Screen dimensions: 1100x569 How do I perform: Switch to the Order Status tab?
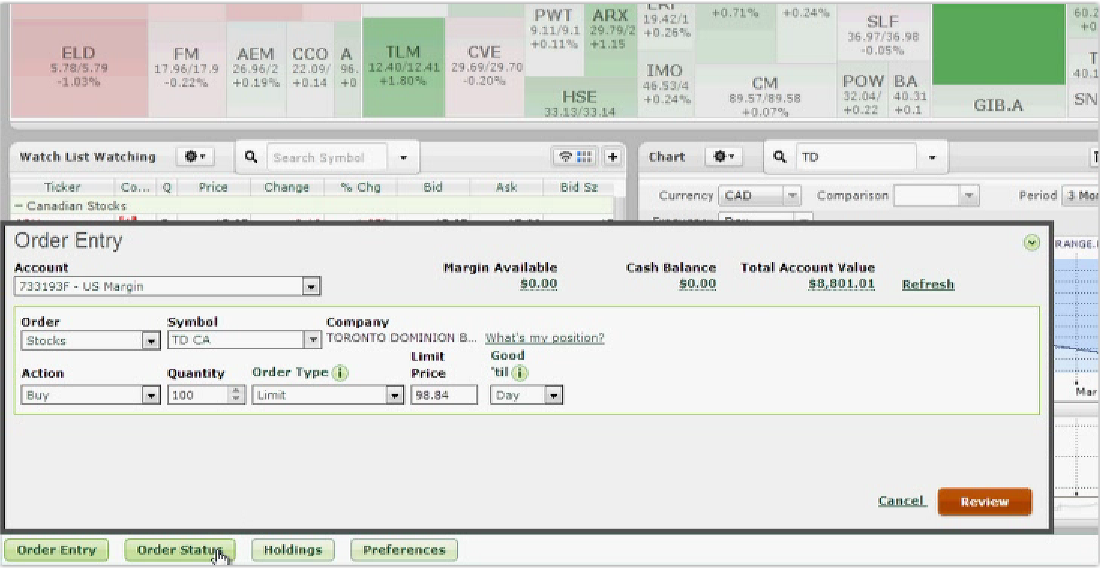click(180, 550)
